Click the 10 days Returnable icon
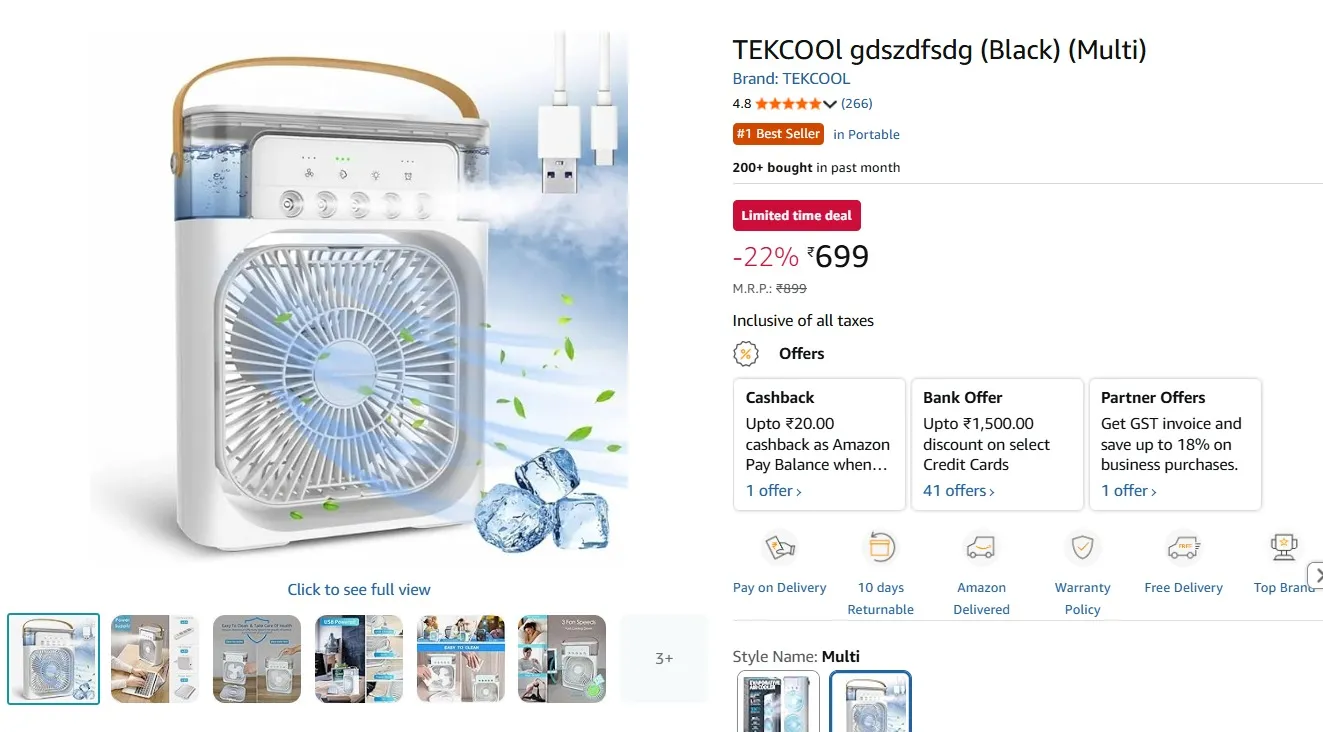Screen dimensions: 1323x732 tap(880, 548)
